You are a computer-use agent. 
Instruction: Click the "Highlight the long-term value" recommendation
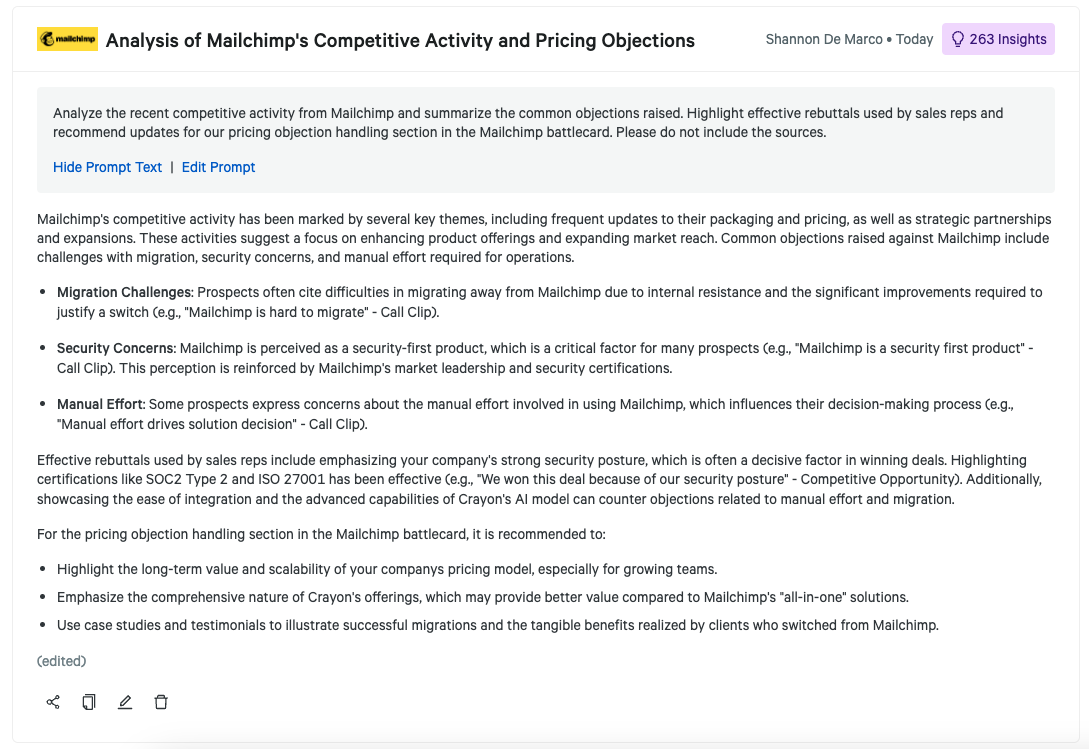coord(386,569)
